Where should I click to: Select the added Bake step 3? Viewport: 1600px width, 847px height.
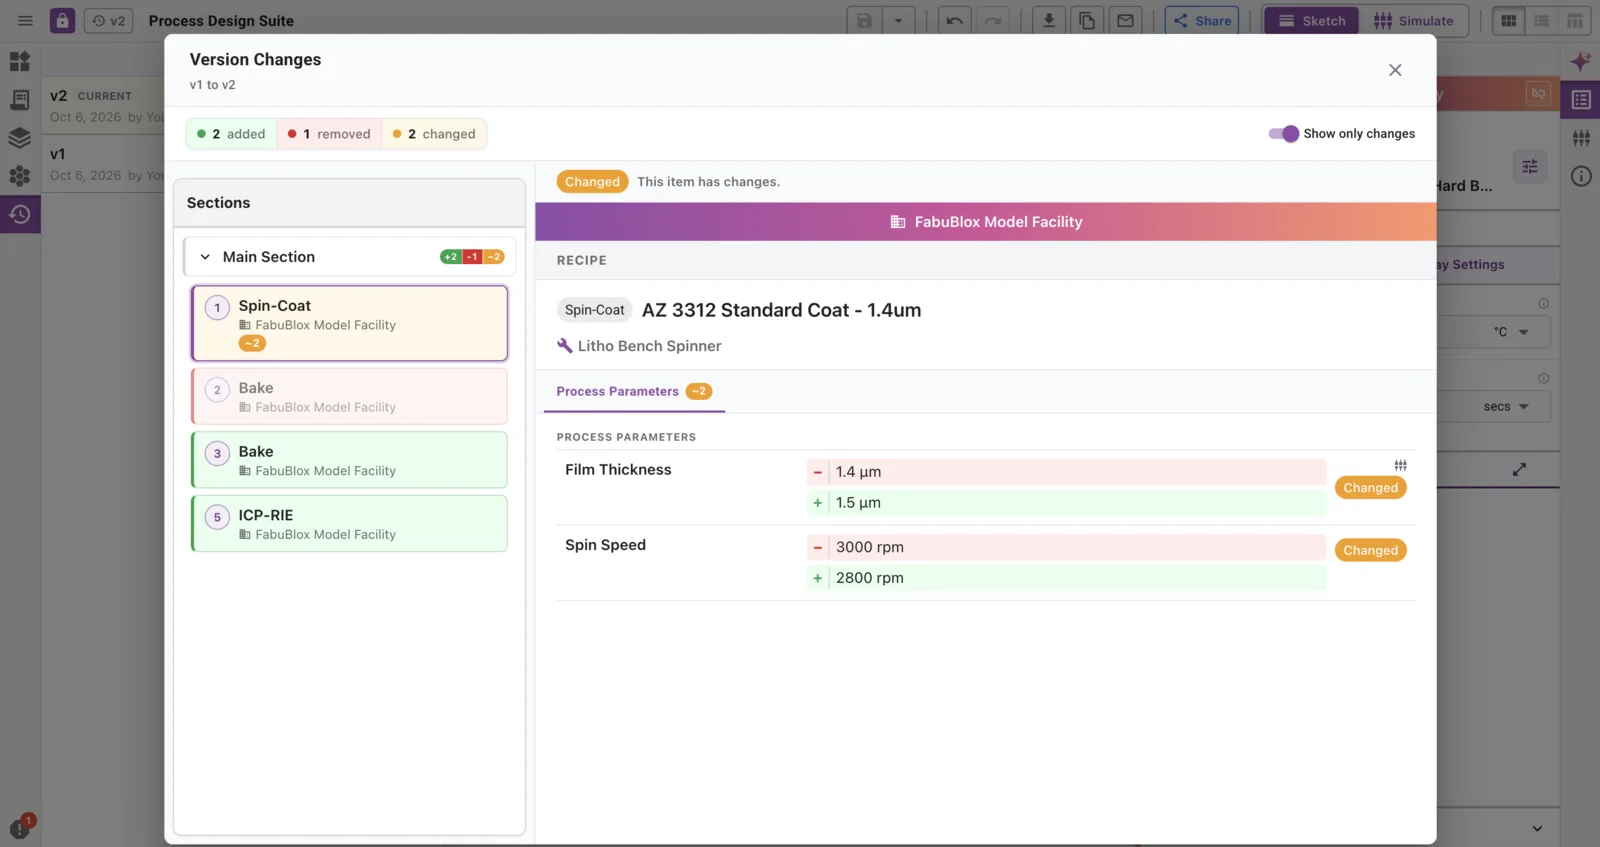349,460
